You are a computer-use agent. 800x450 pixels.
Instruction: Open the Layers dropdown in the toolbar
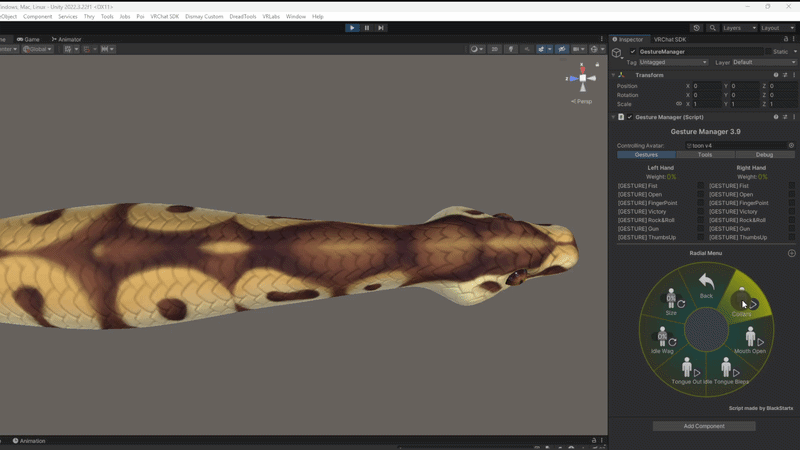[739, 28]
